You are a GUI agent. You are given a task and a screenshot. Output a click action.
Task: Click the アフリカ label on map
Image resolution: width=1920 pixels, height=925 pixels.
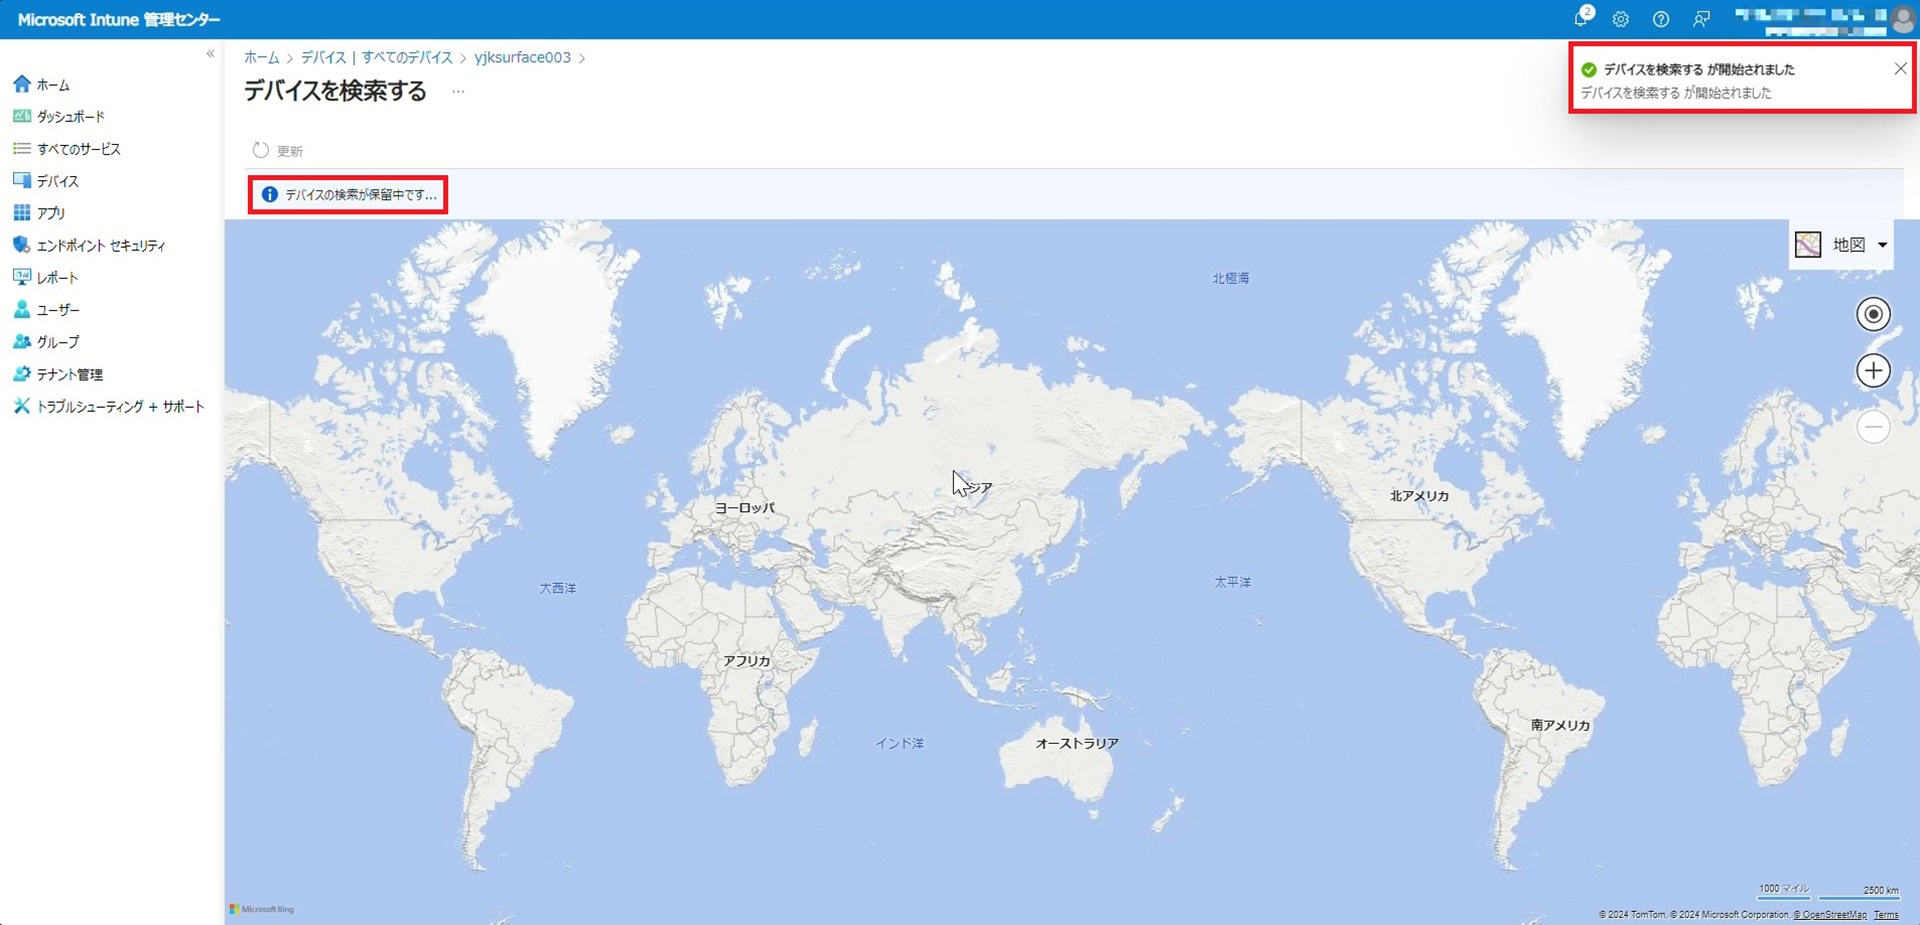(x=747, y=661)
